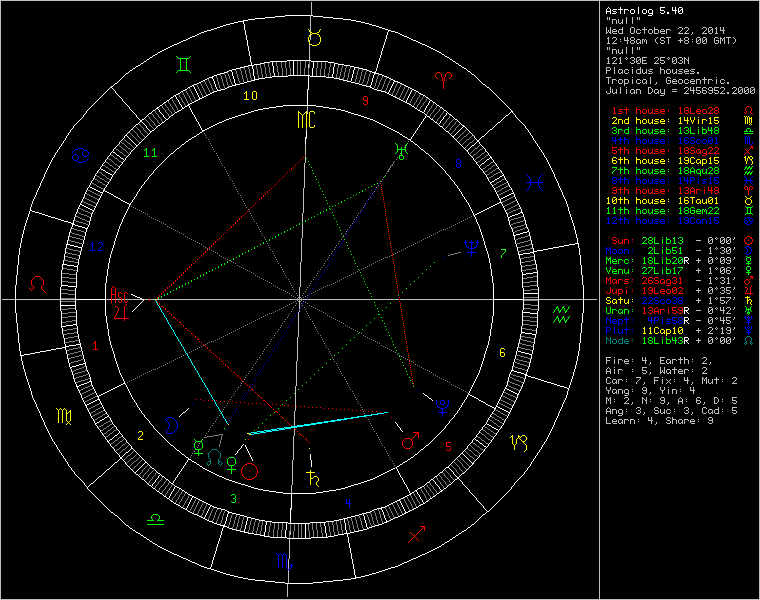Click the Pisces glyph on the chart wheel
This screenshot has width=760, height=600.
click(x=534, y=182)
